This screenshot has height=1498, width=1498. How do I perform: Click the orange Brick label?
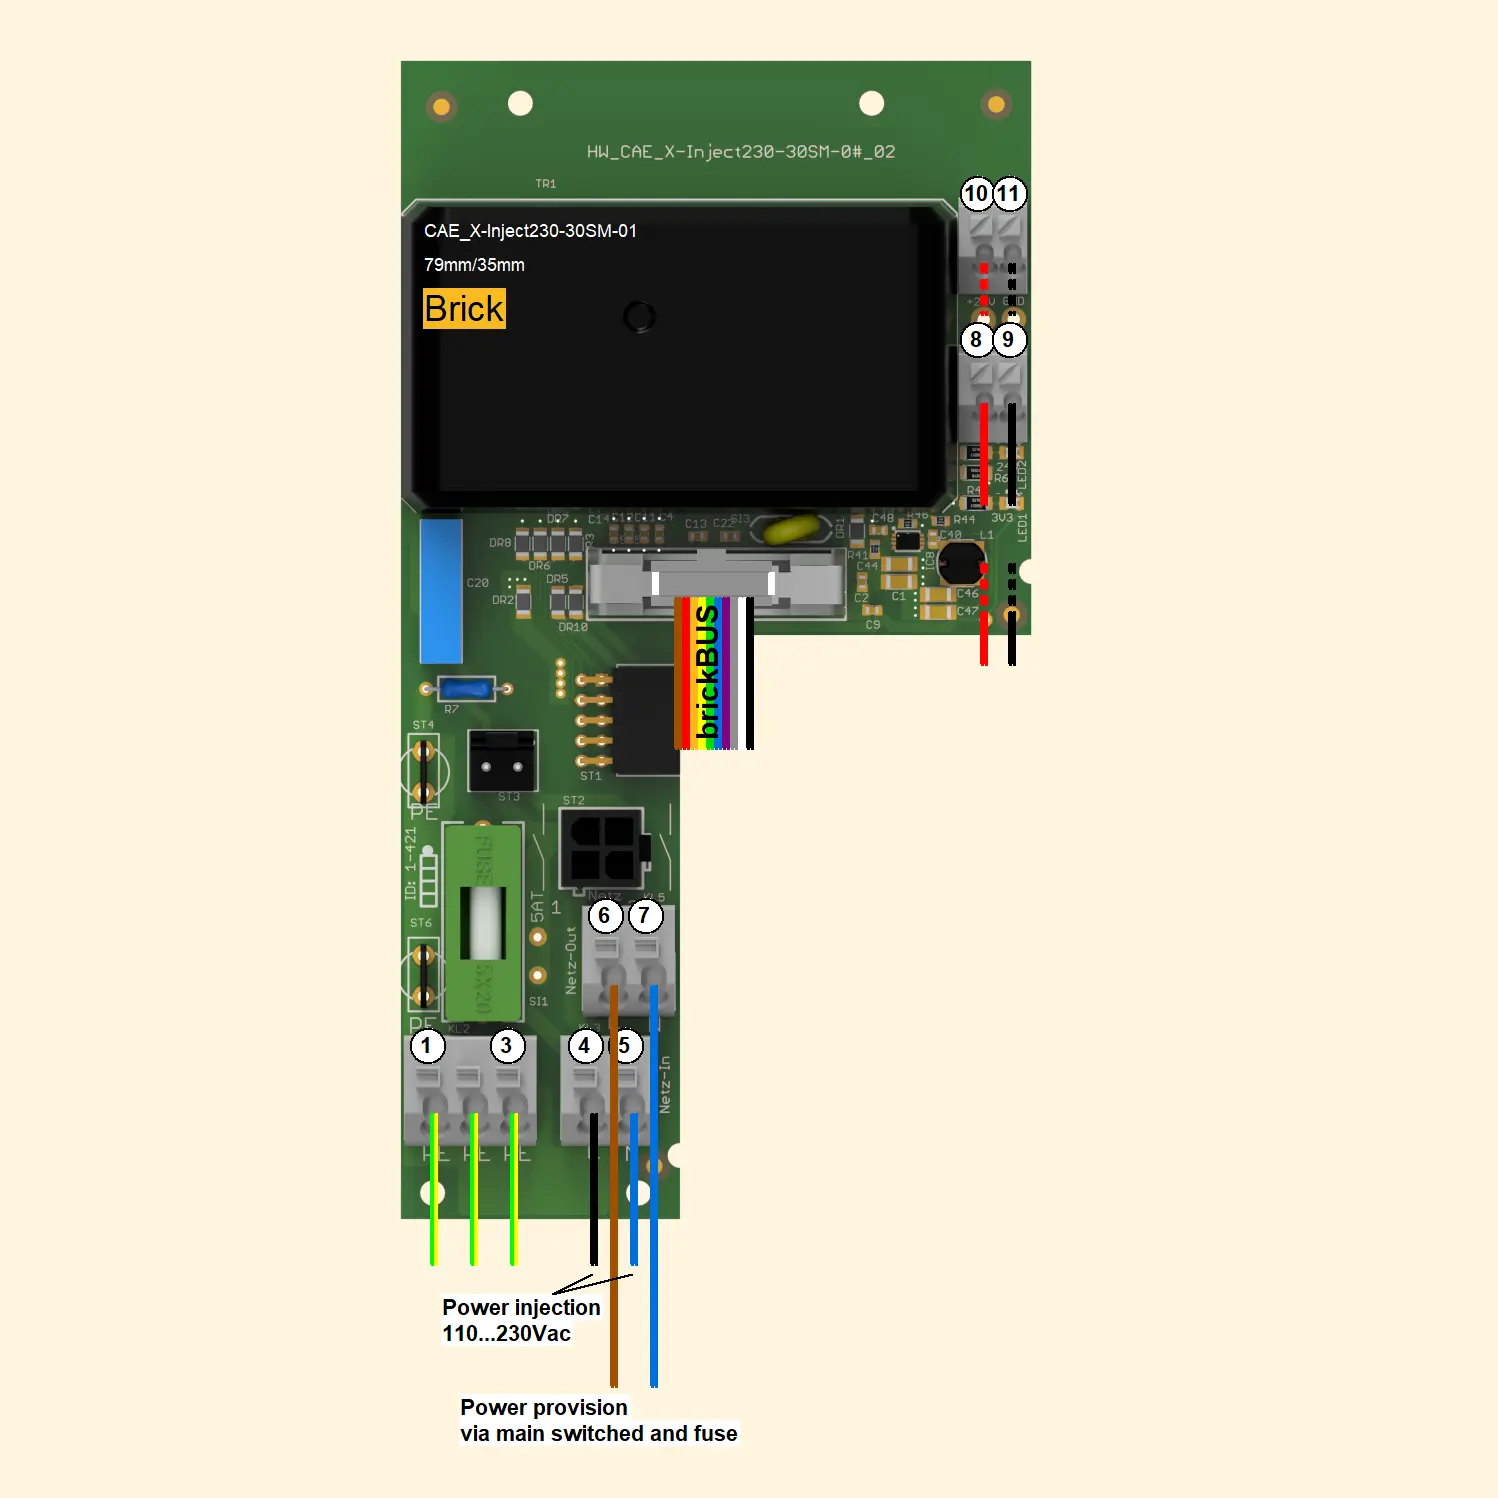click(464, 309)
